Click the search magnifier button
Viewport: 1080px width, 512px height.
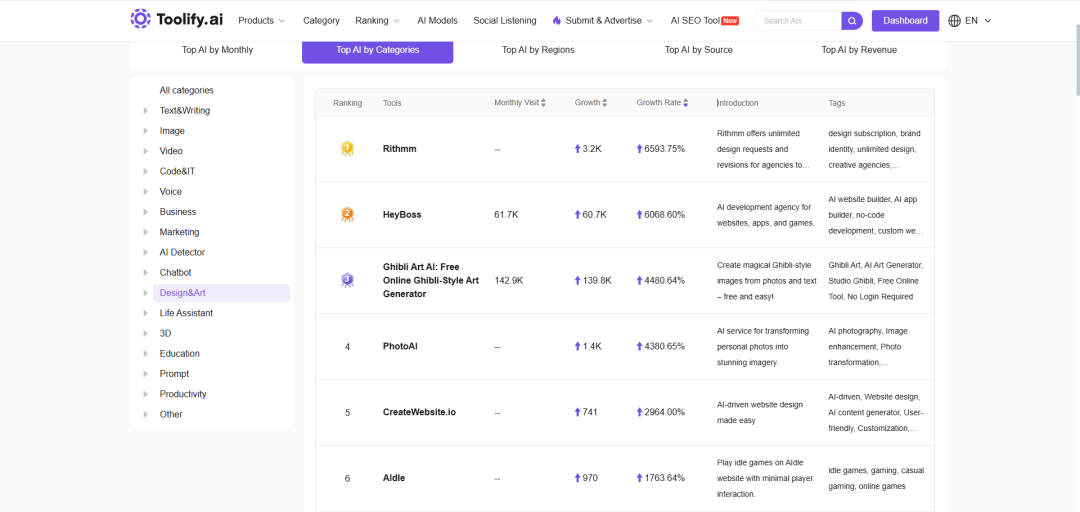tap(852, 21)
